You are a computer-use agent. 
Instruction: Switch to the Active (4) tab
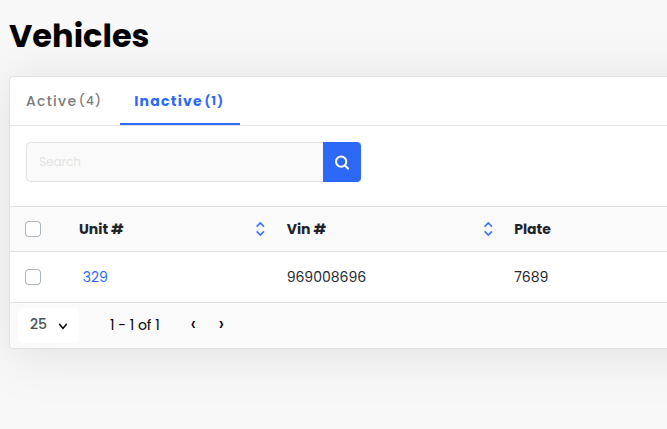tap(63, 101)
